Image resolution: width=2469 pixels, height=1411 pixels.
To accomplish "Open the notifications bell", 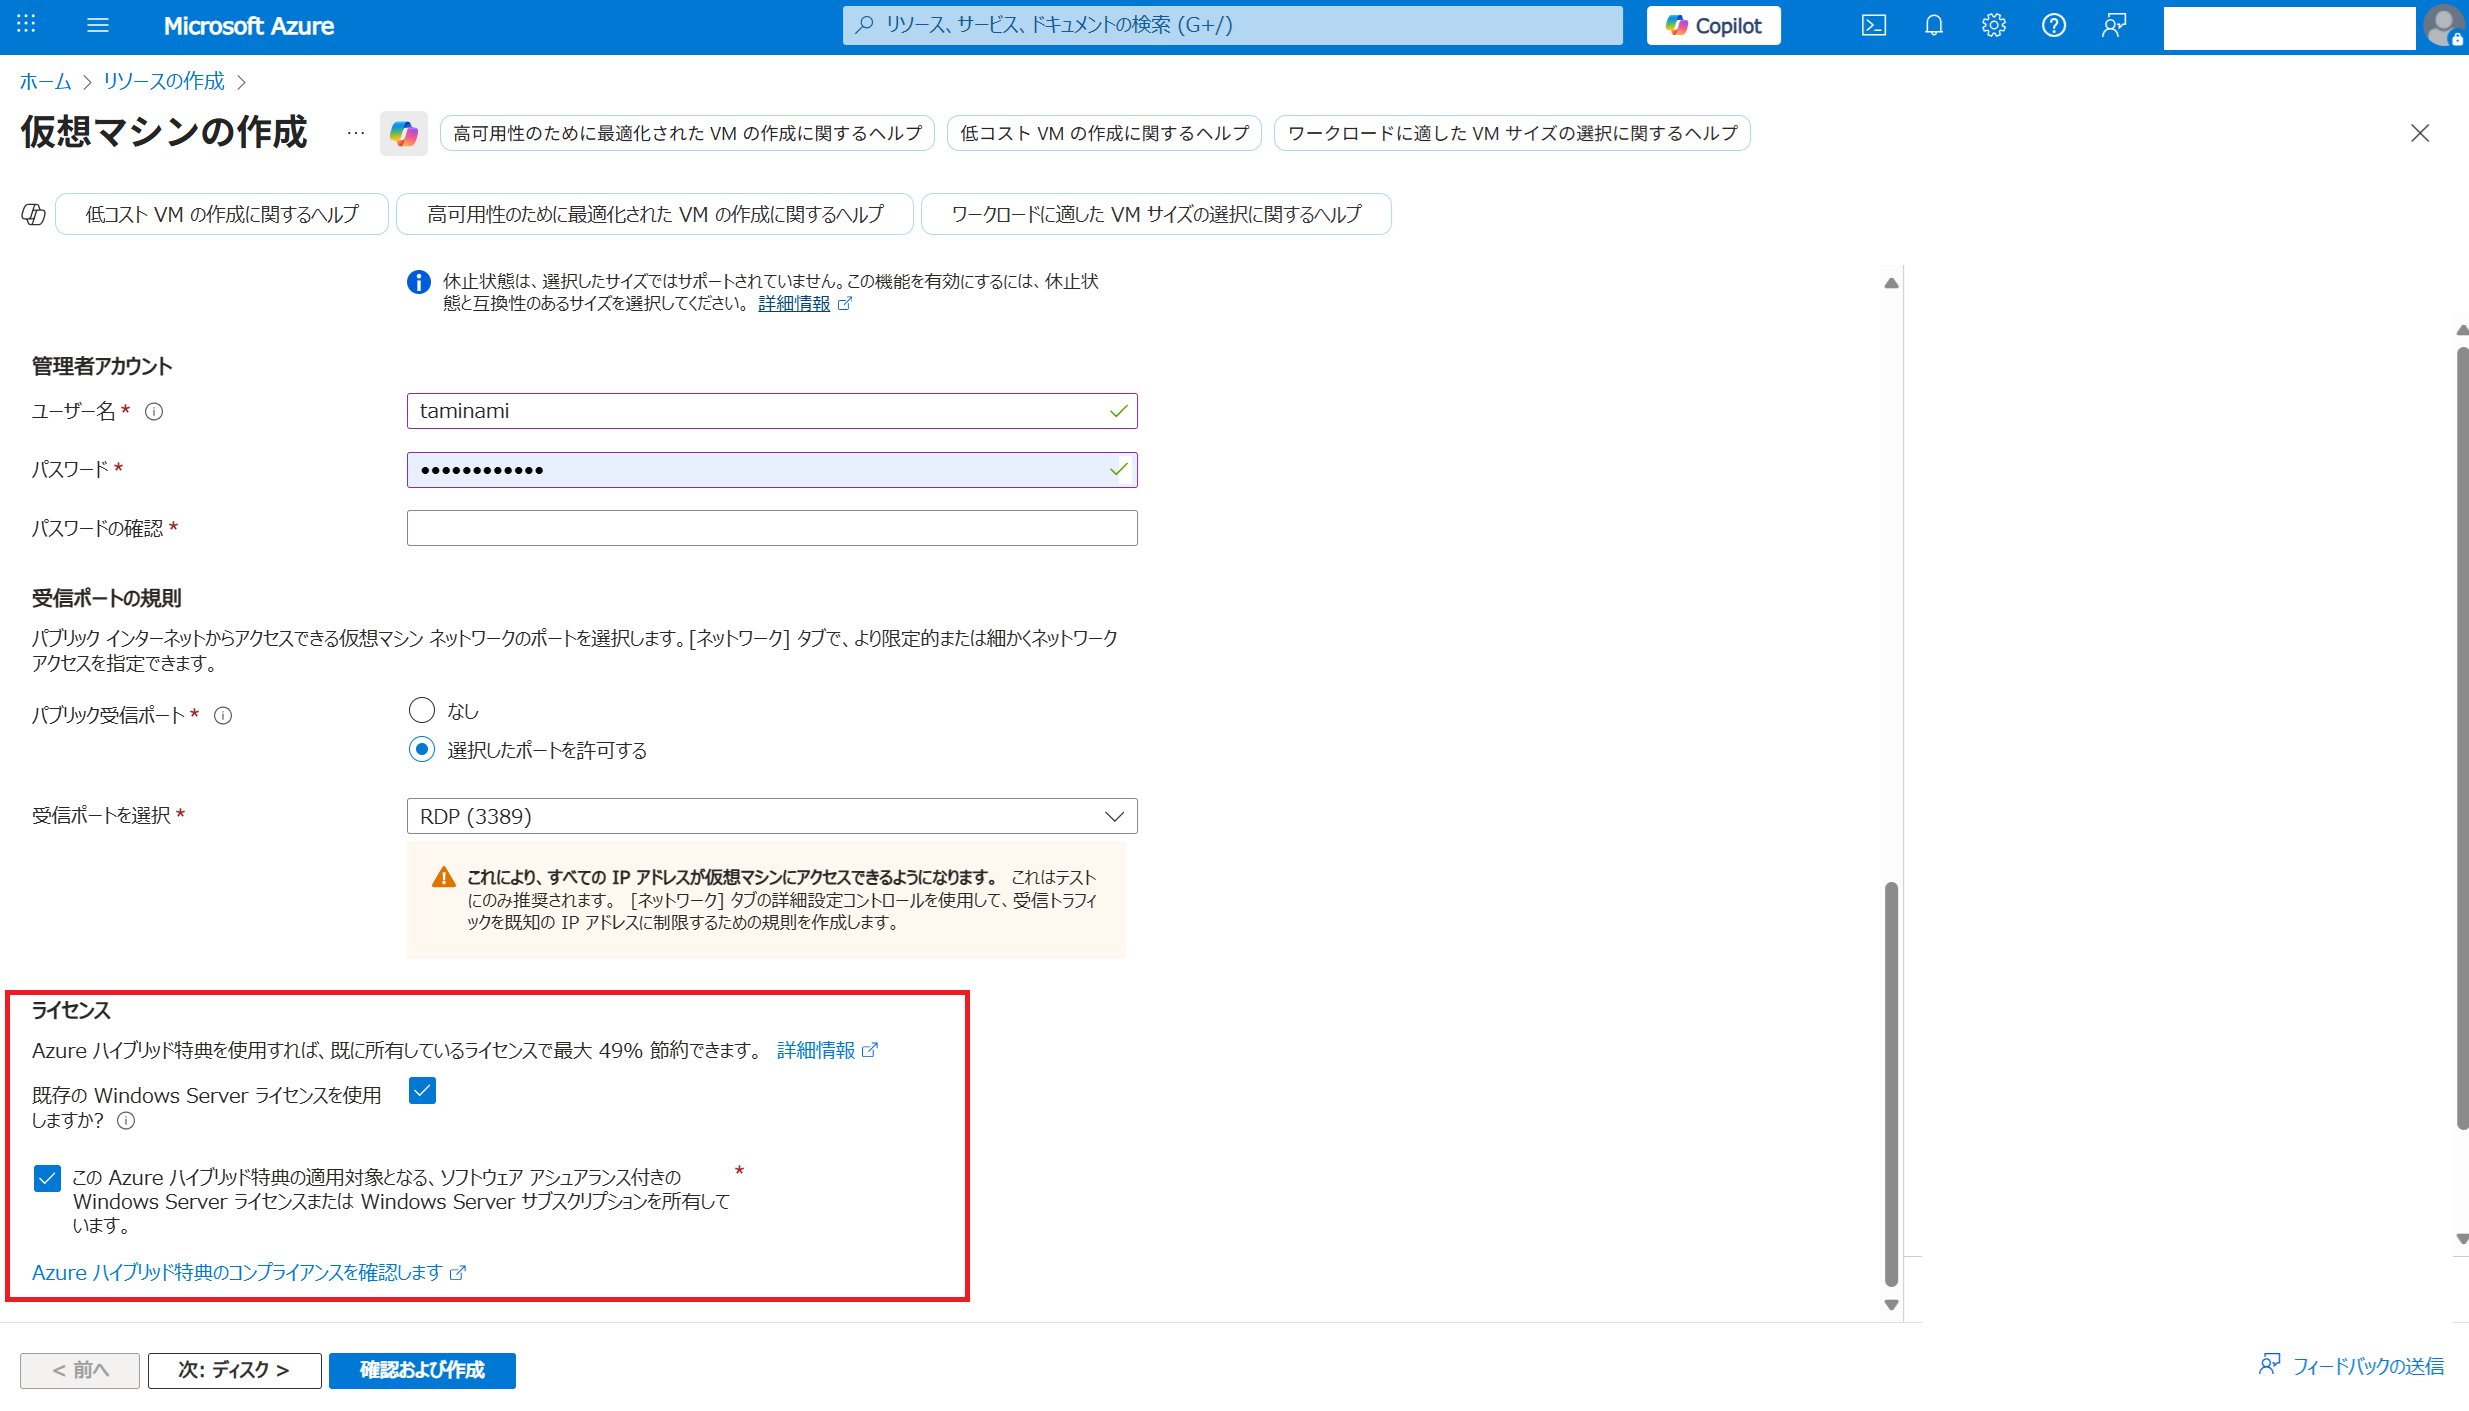I will [1933, 25].
